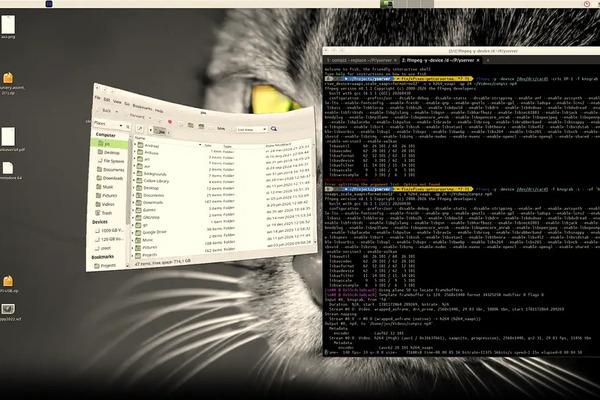Select Pictures in Places sidebar
The width and height of the screenshot is (600, 400).
point(107,196)
